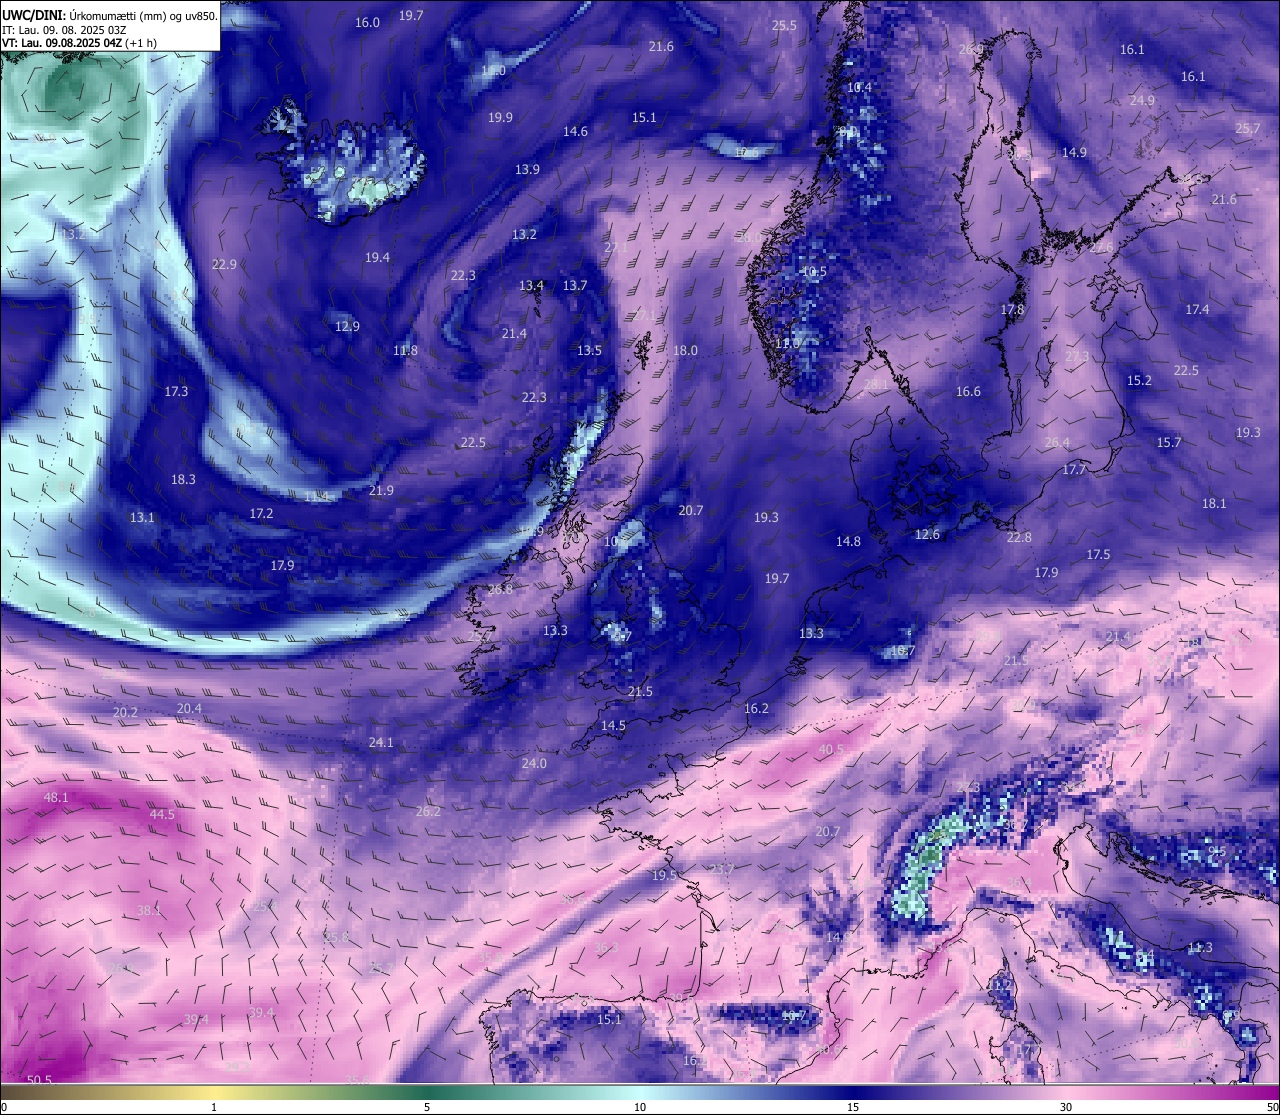
Task: Select the 14.5 value label
Action: click(613, 726)
